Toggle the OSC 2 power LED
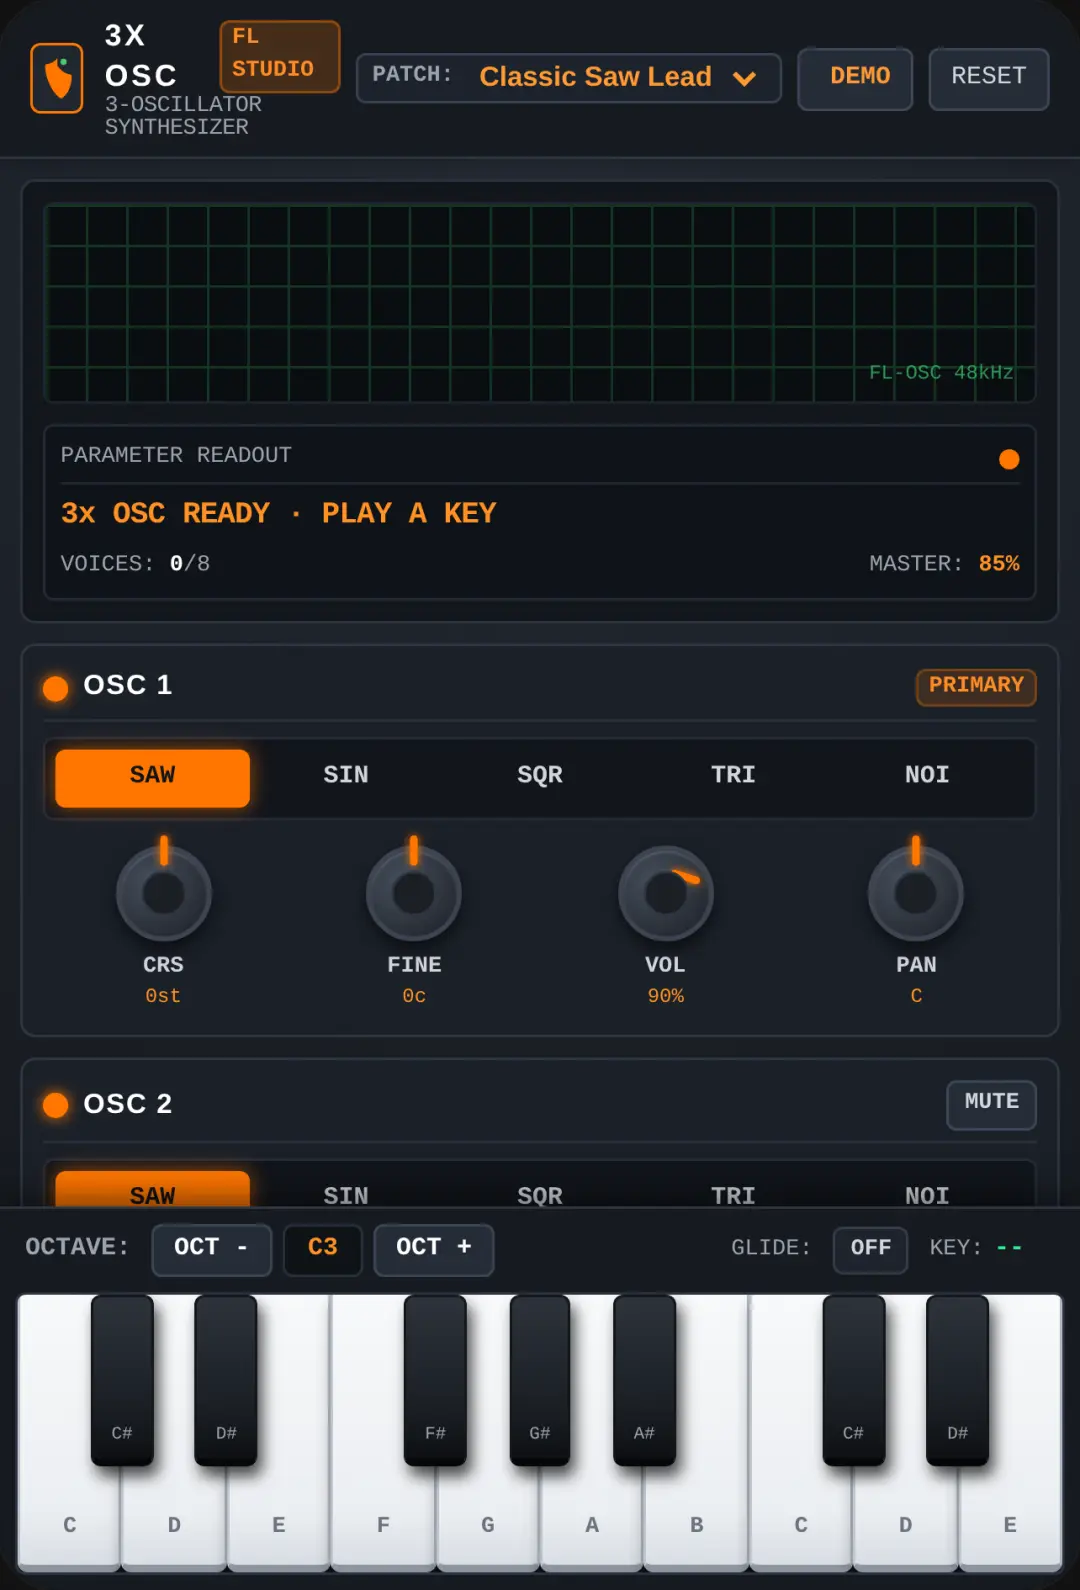The width and height of the screenshot is (1080, 1590). click(x=56, y=1105)
